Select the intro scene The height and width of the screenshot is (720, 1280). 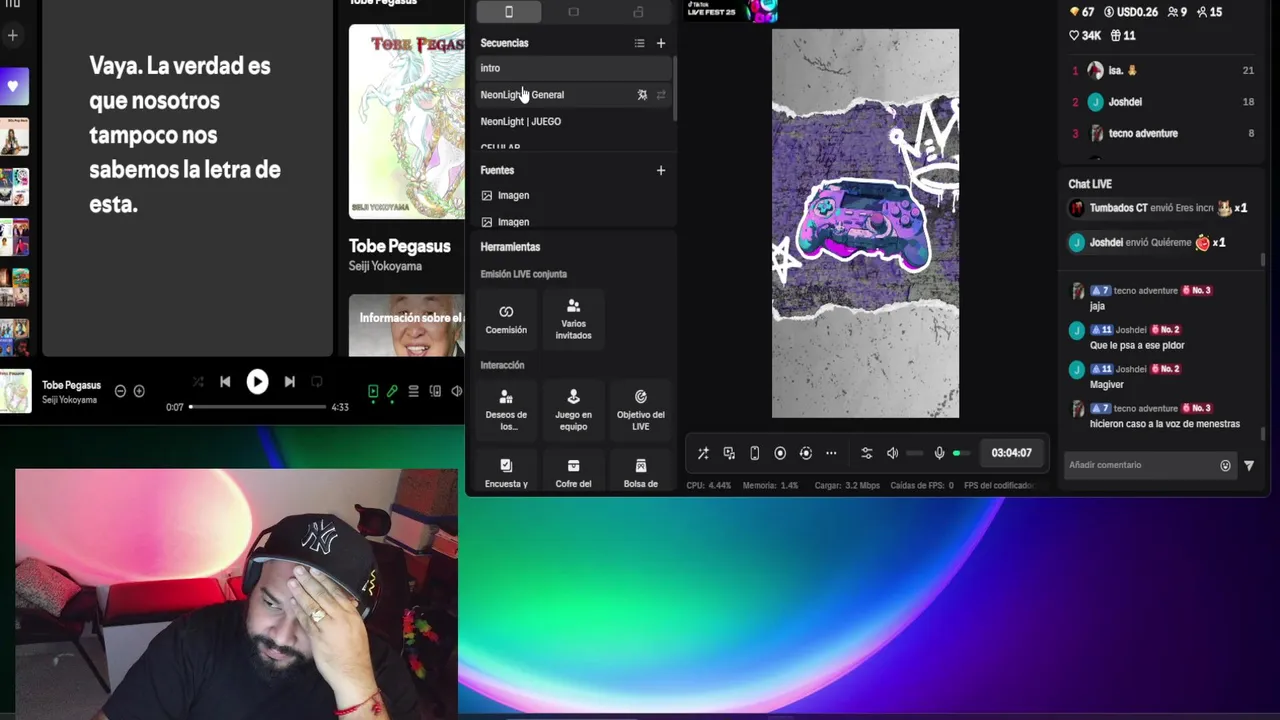click(573, 68)
